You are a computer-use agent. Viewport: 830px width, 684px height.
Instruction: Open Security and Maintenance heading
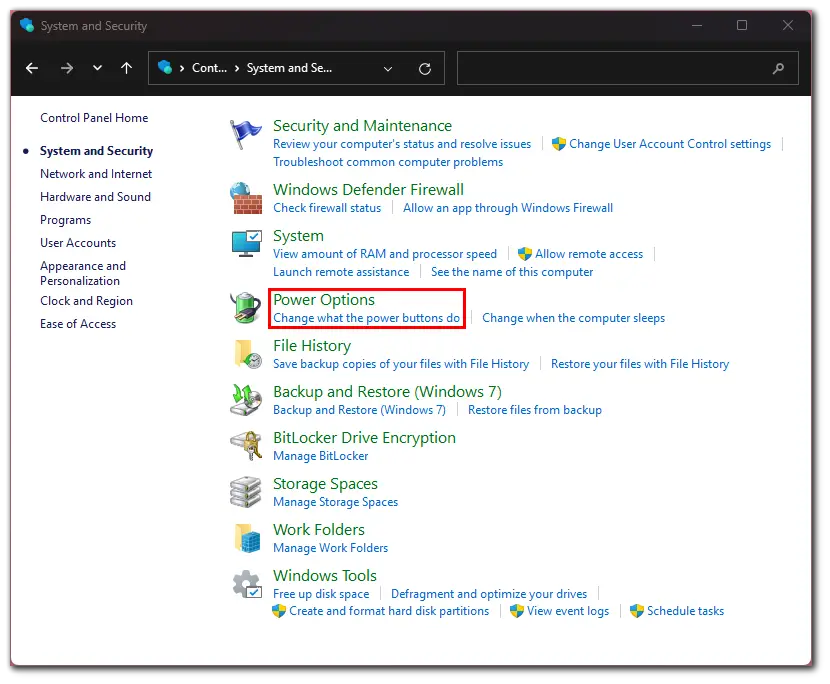click(363, 126)
